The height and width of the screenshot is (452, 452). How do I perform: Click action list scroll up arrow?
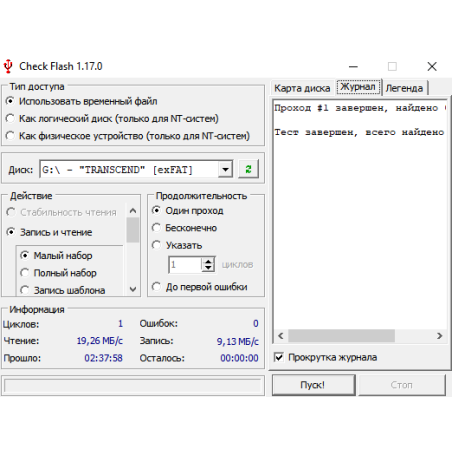click(133, 211)
